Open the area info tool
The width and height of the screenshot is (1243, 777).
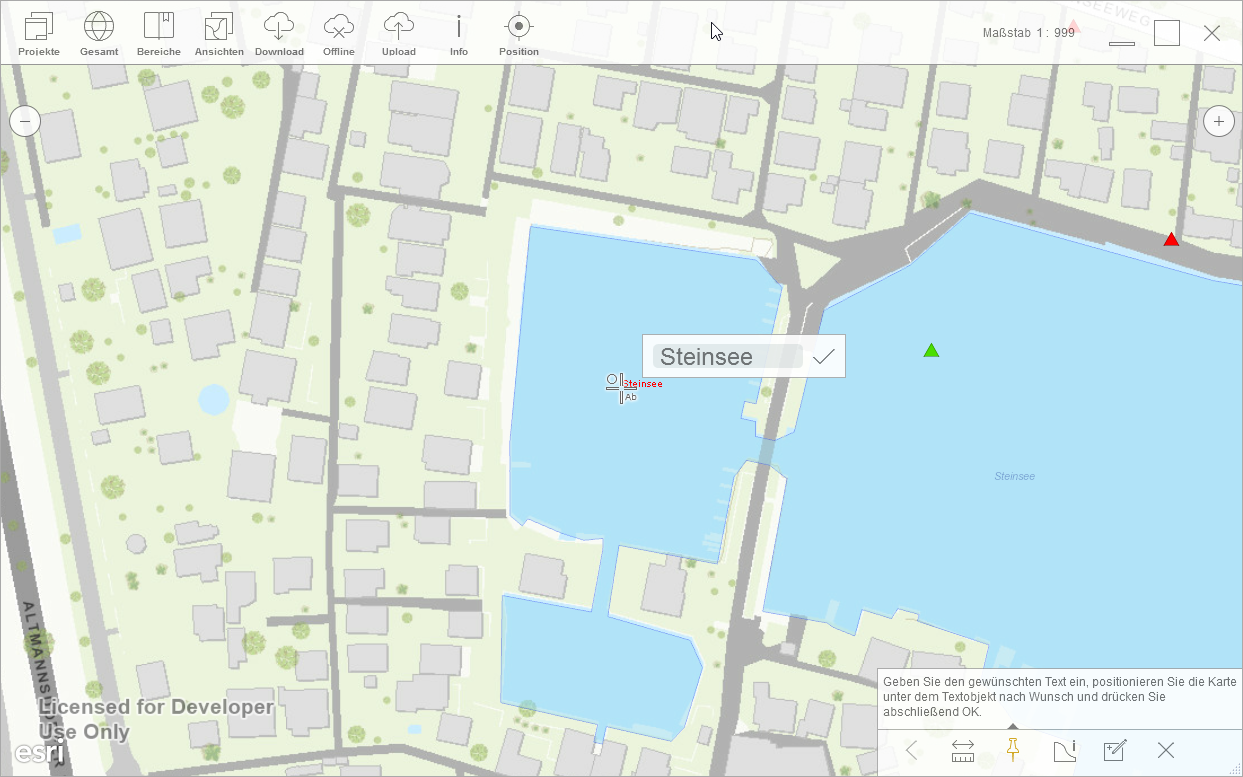[x=1064, y=751]
